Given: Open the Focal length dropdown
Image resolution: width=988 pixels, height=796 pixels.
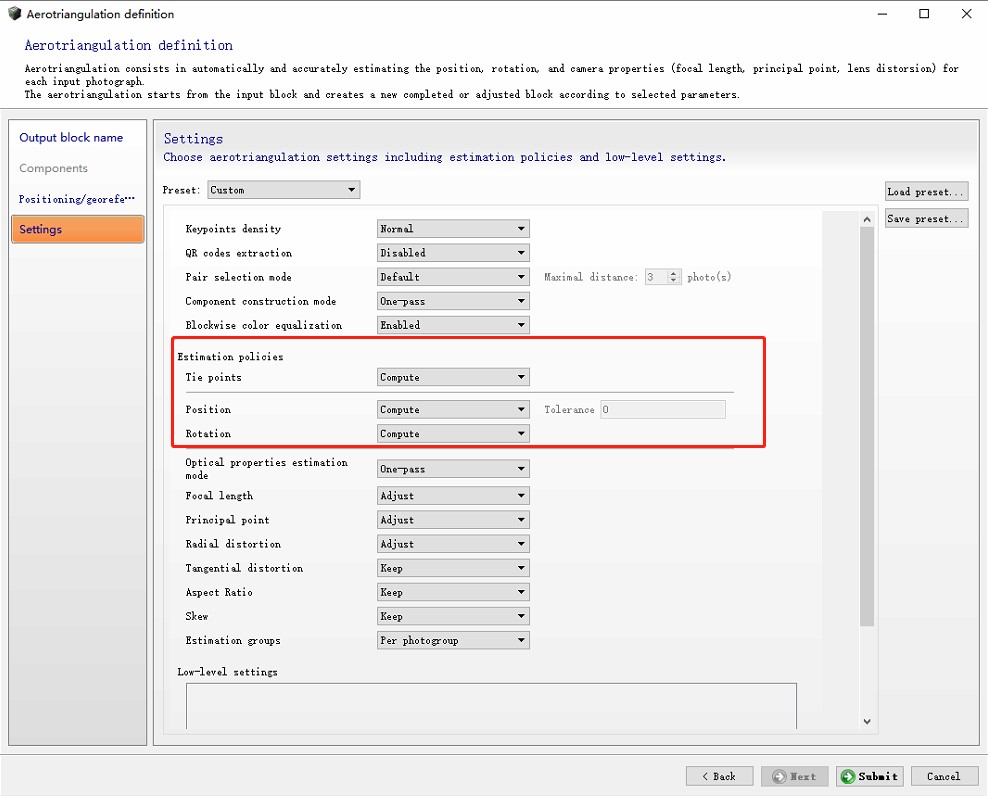Looking at the screenshot, I should (x=453, y=495).
